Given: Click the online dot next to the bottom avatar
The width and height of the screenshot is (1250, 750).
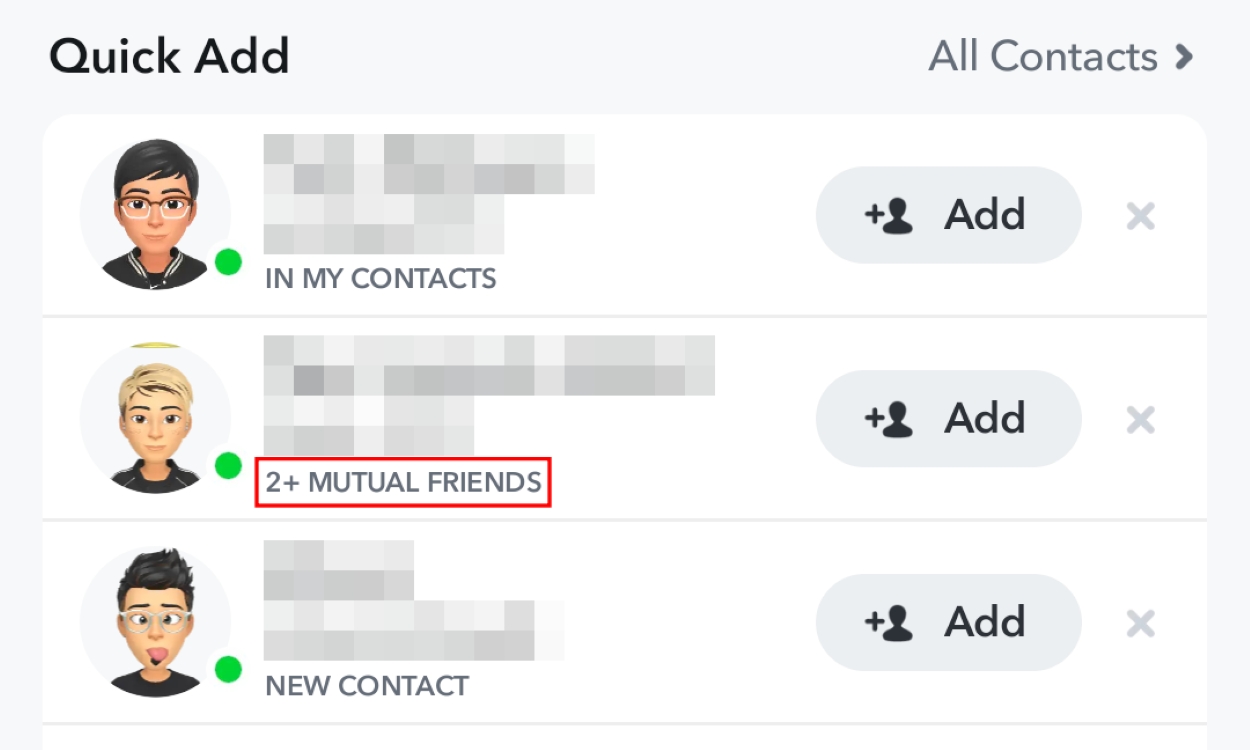Looking at the screenshot, I should 228,668.
